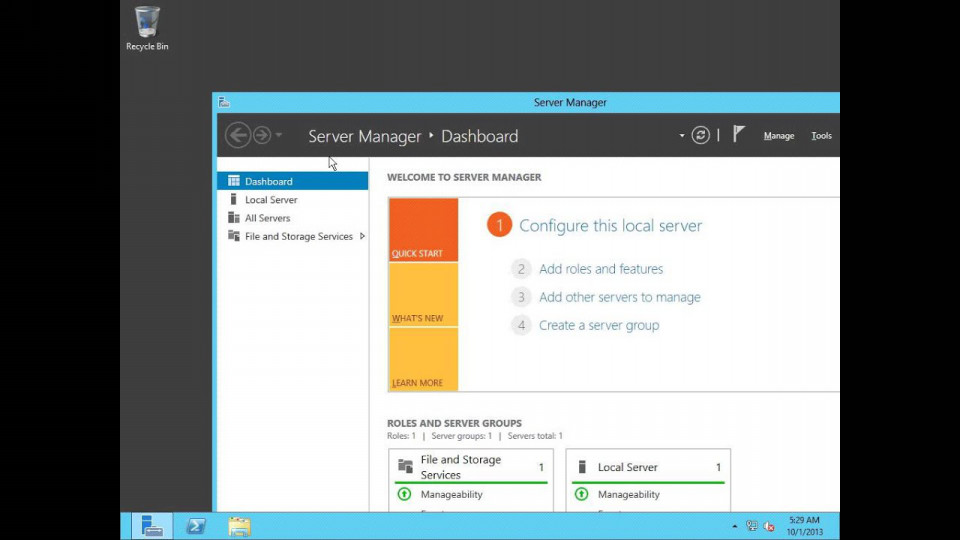Click icon on File and Storage Services tile

point(405,467)
